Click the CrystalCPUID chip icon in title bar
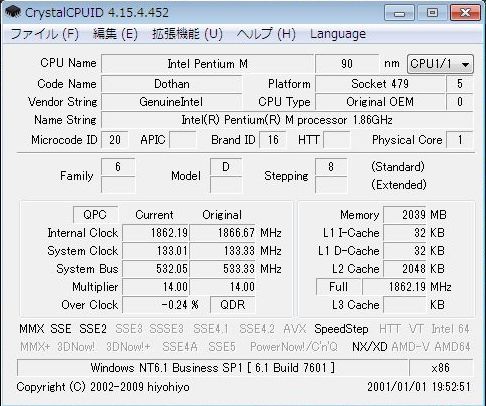 [x=13, y=13]
